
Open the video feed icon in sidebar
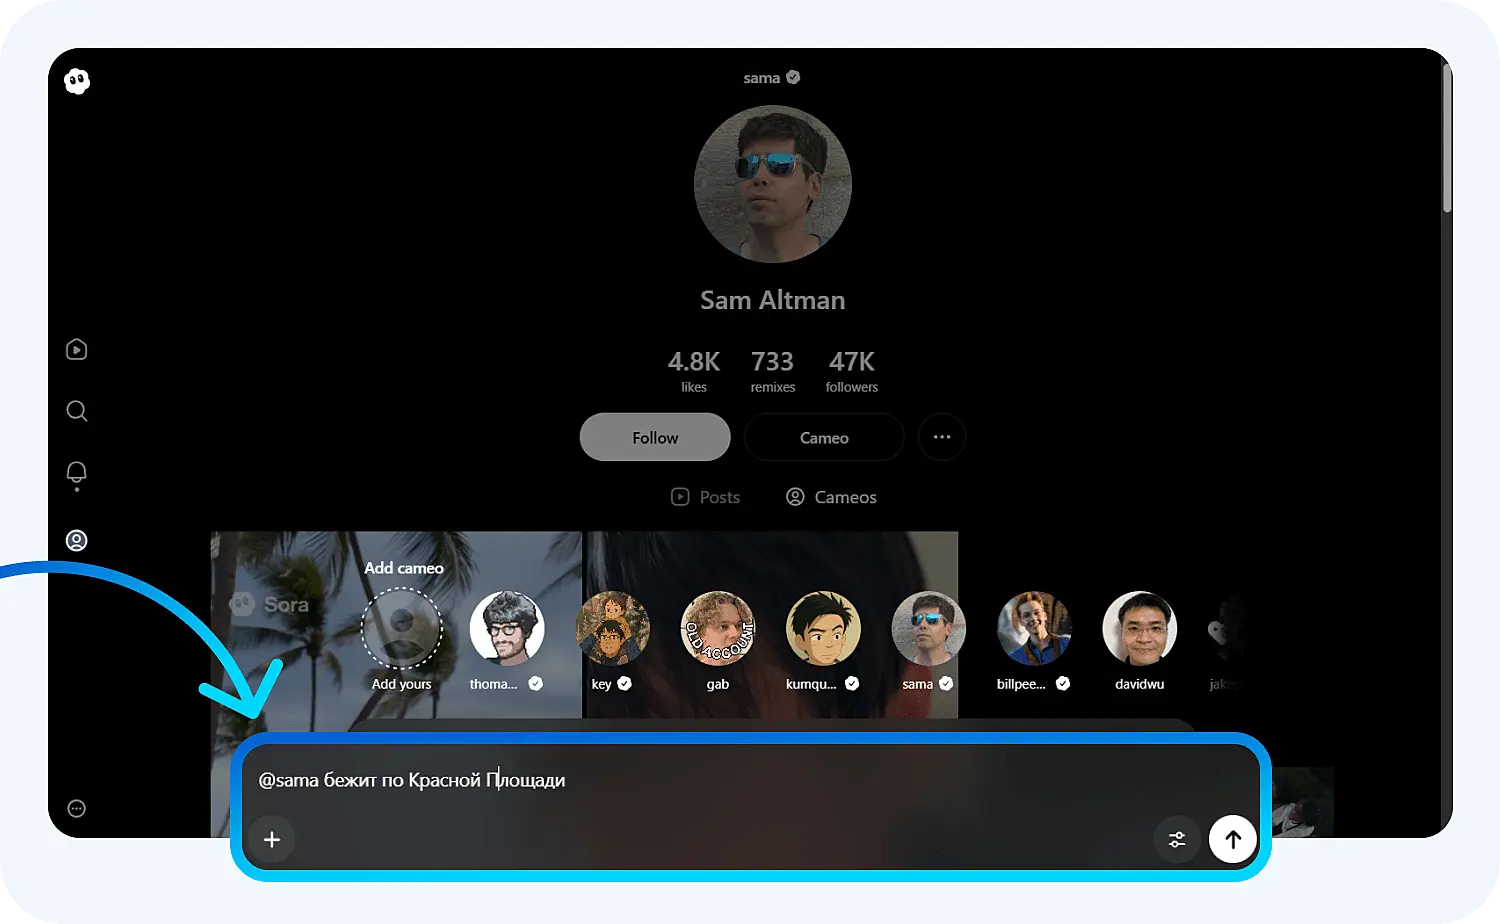click(76, 349)
